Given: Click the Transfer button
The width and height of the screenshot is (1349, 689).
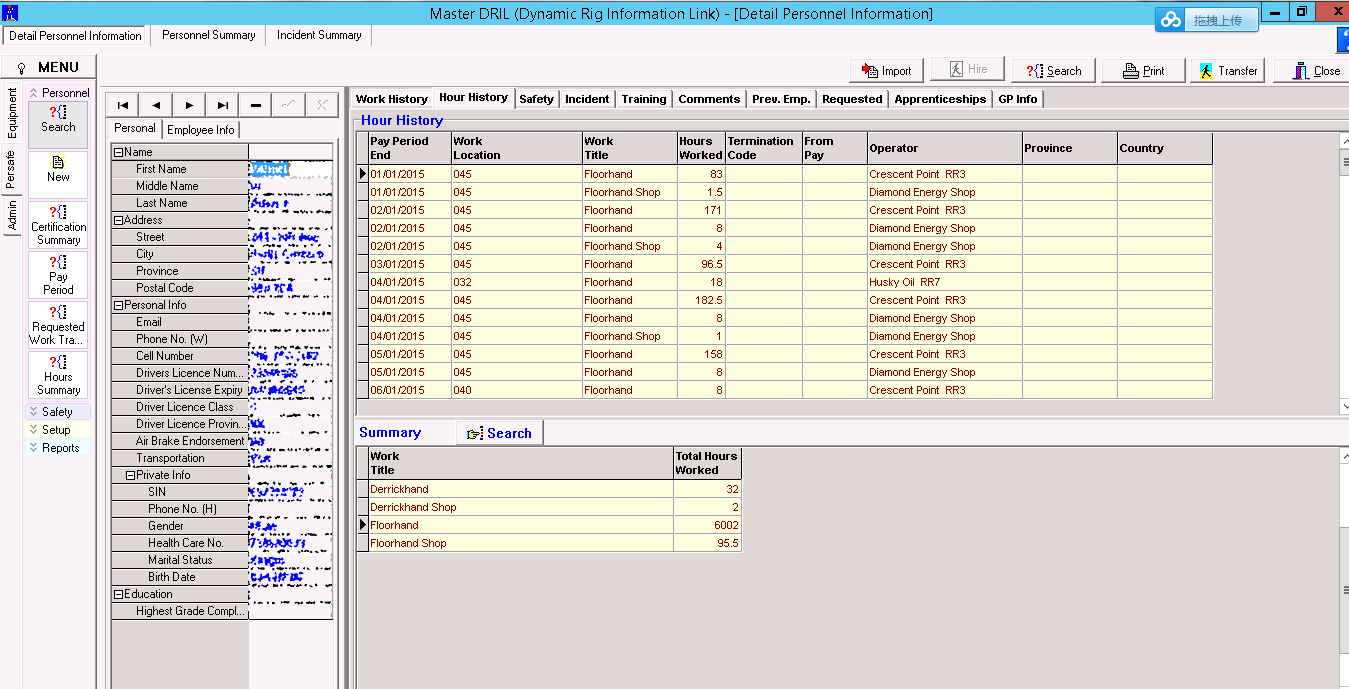Looking at the screenshot, I should (x=1227, y=70).
